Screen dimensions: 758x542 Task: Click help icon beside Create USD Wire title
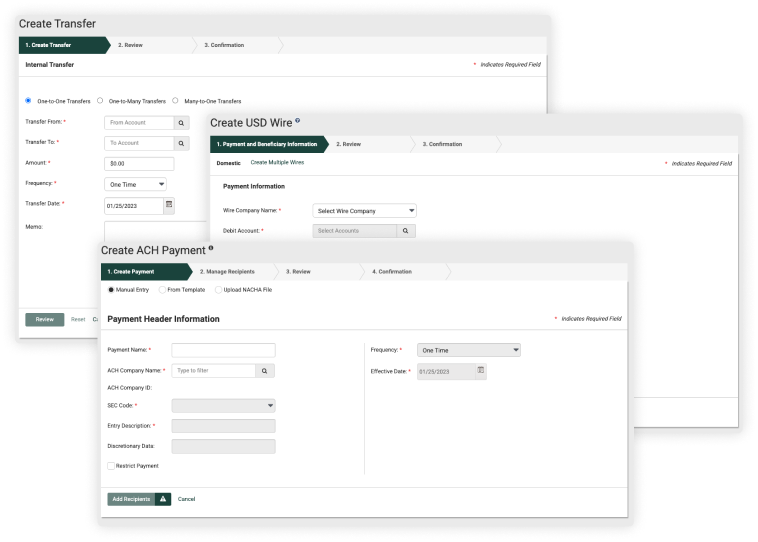tap(298, 121)
